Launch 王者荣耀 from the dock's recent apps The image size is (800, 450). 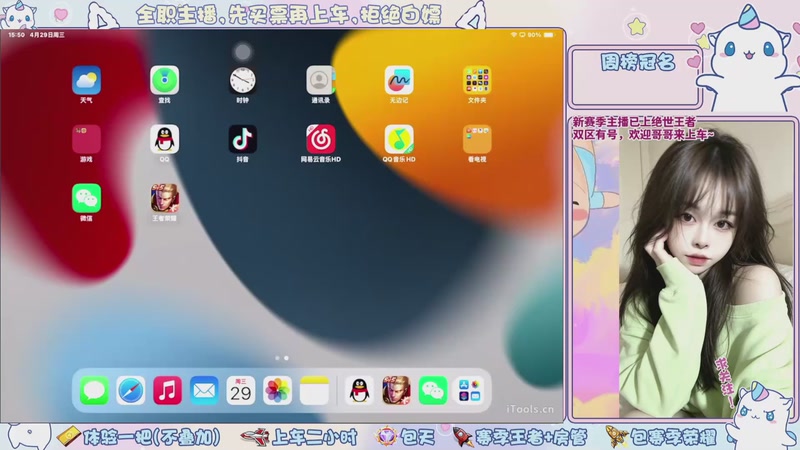(x=396, y=391)
